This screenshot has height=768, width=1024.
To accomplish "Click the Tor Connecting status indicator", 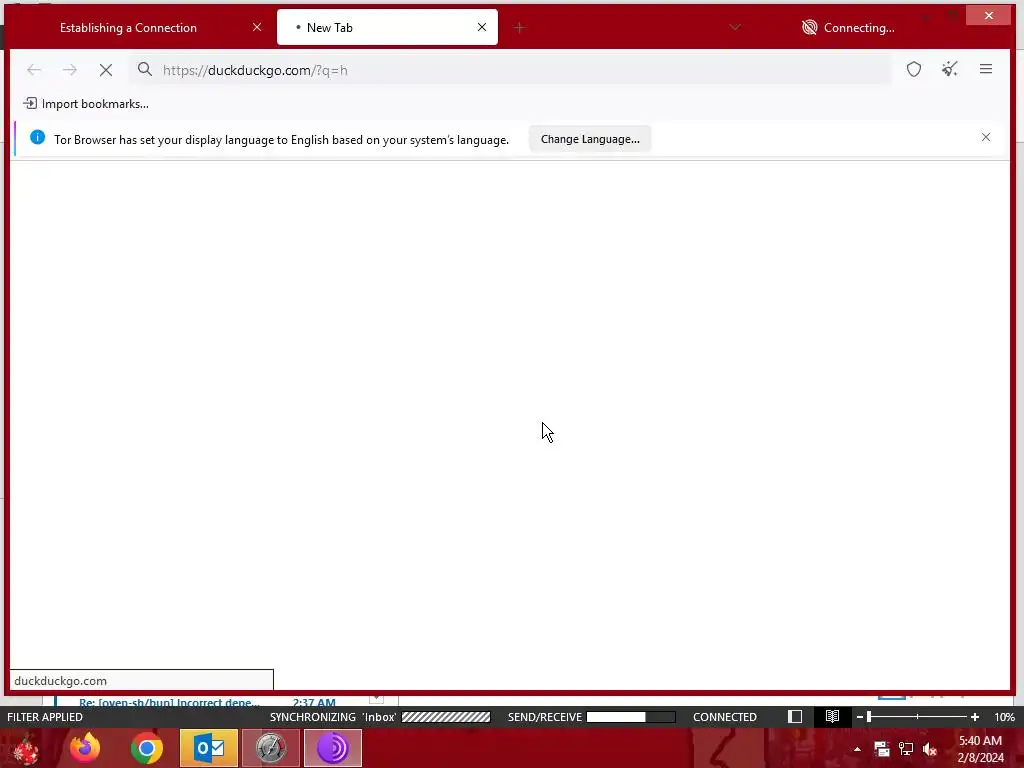I will pos(848,27).
